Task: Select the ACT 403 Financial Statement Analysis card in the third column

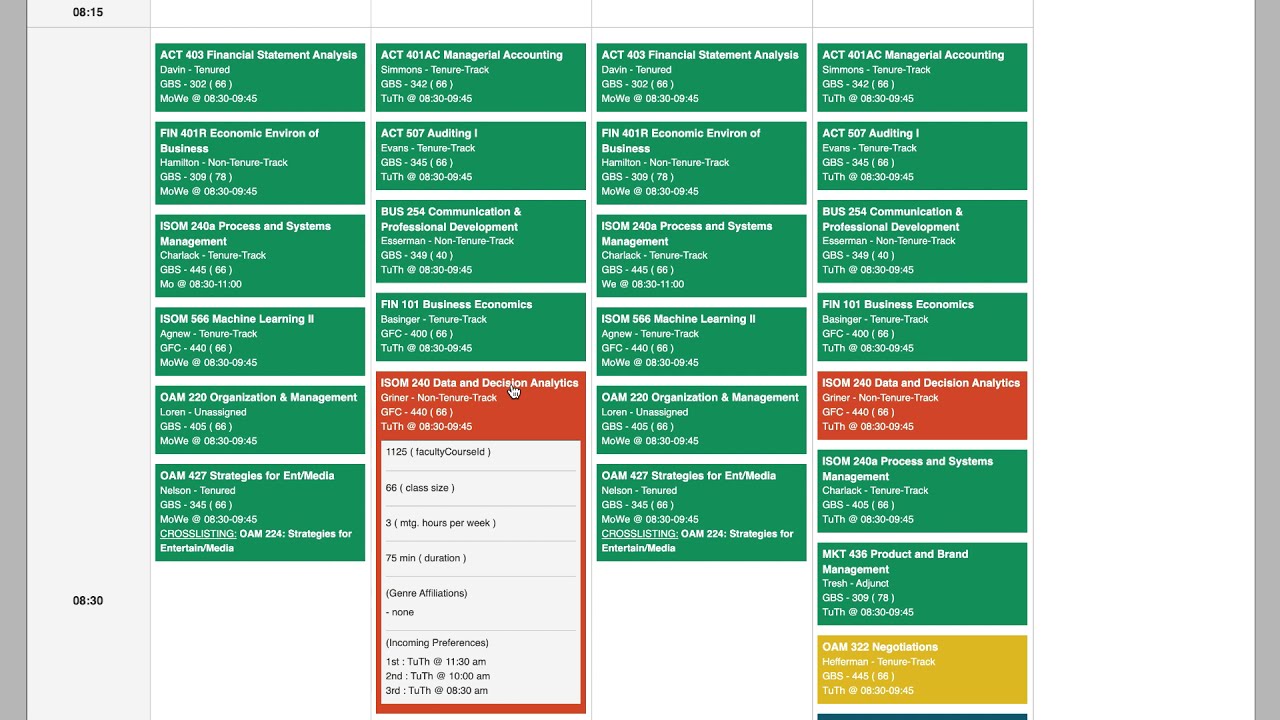Action: pos(701,77)
